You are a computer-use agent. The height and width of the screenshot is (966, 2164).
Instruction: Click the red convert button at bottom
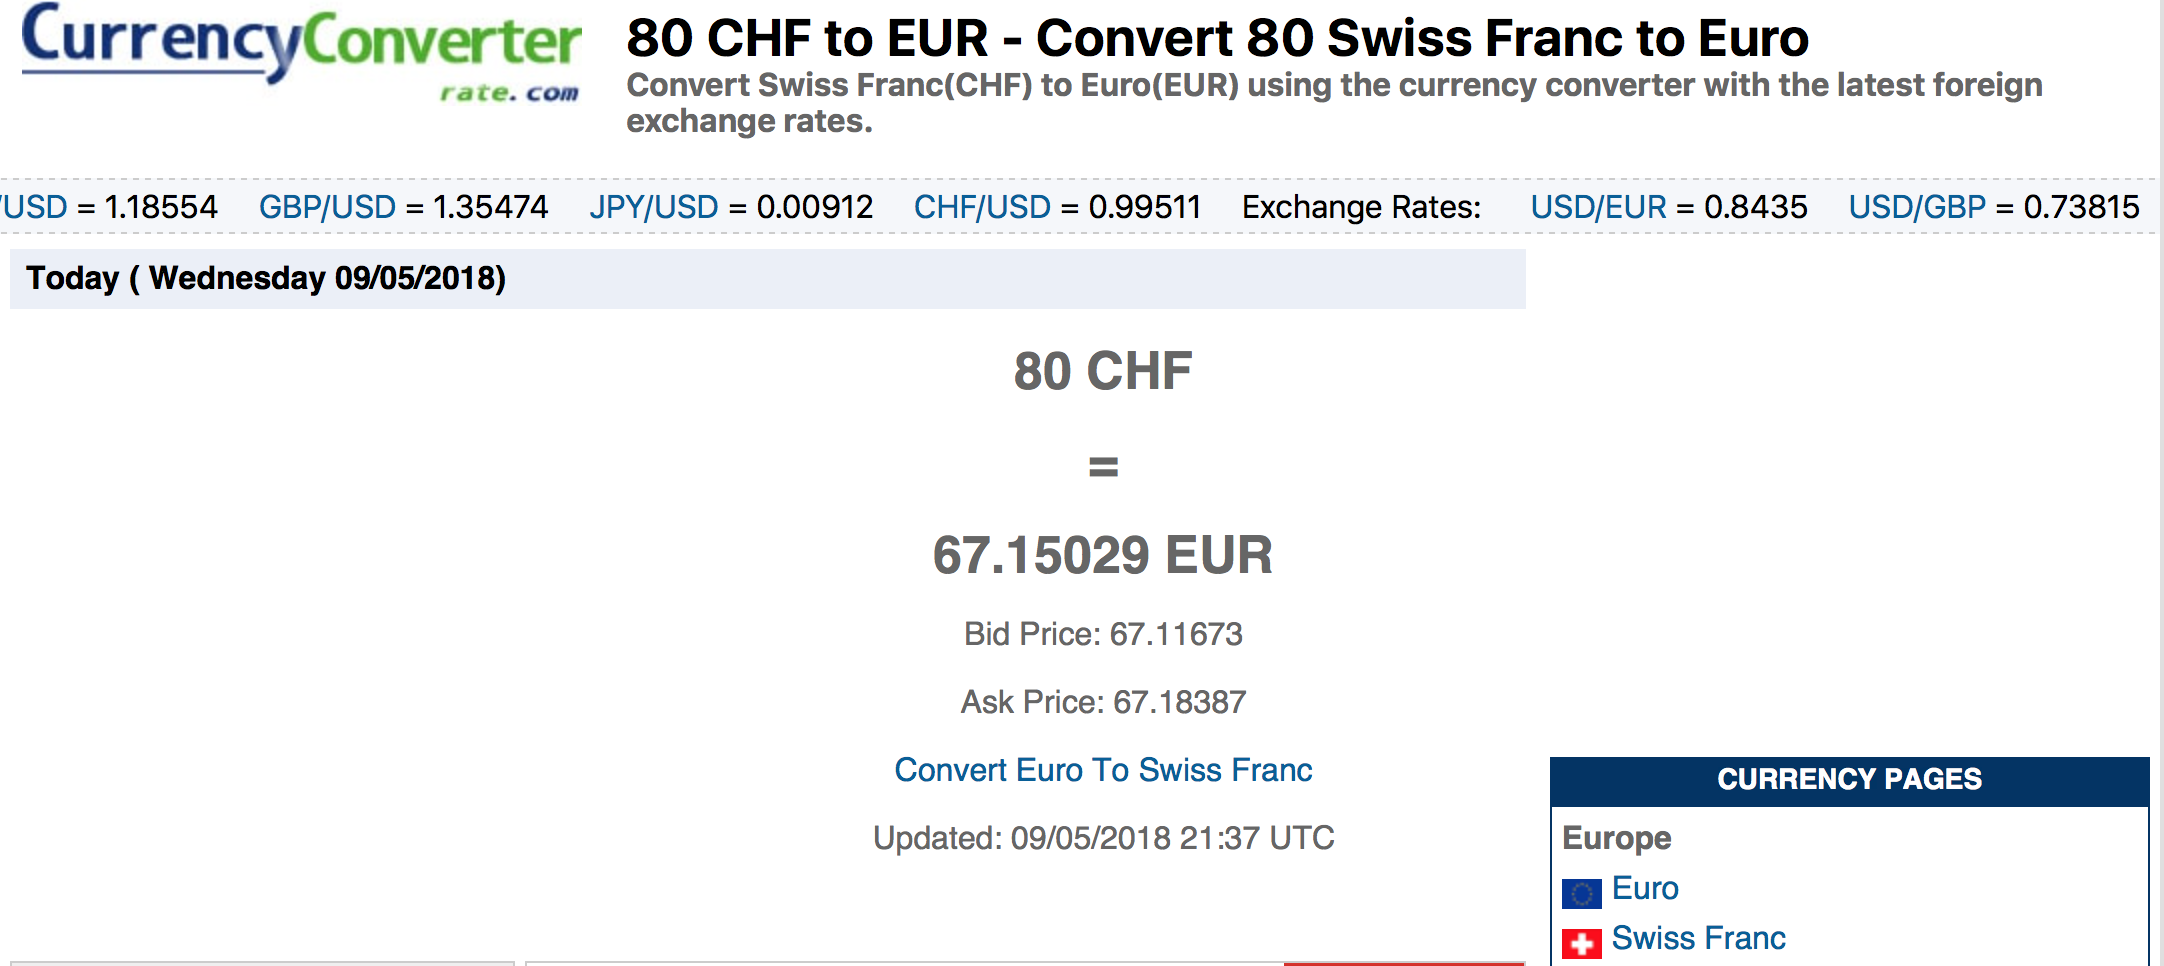[x=1404, y=962]
